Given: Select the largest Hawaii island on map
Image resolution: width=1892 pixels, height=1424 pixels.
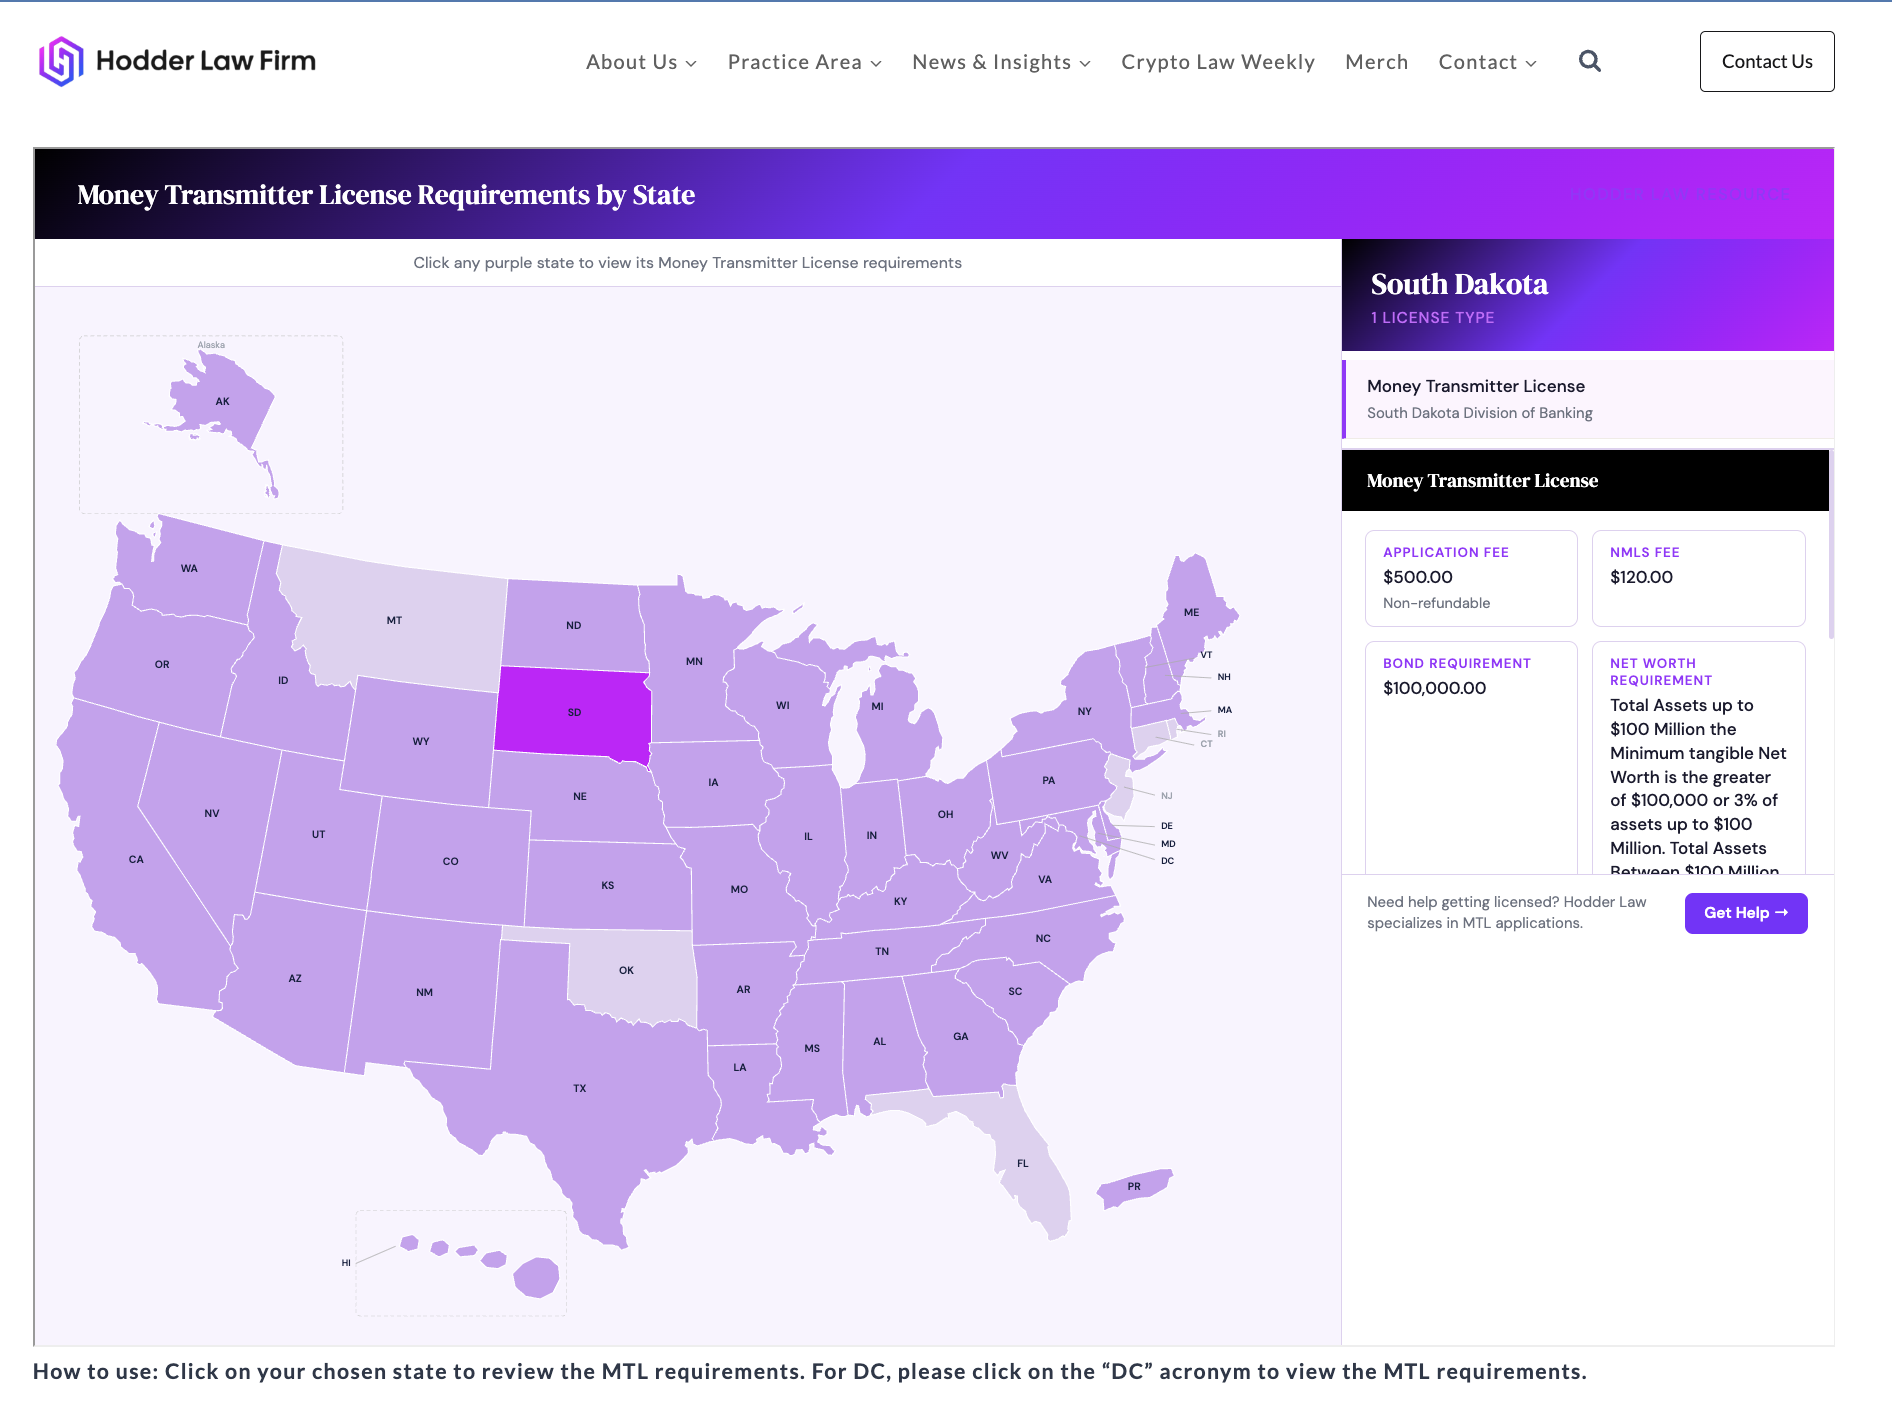Looking at the screenshot, I should point(537,1277).
